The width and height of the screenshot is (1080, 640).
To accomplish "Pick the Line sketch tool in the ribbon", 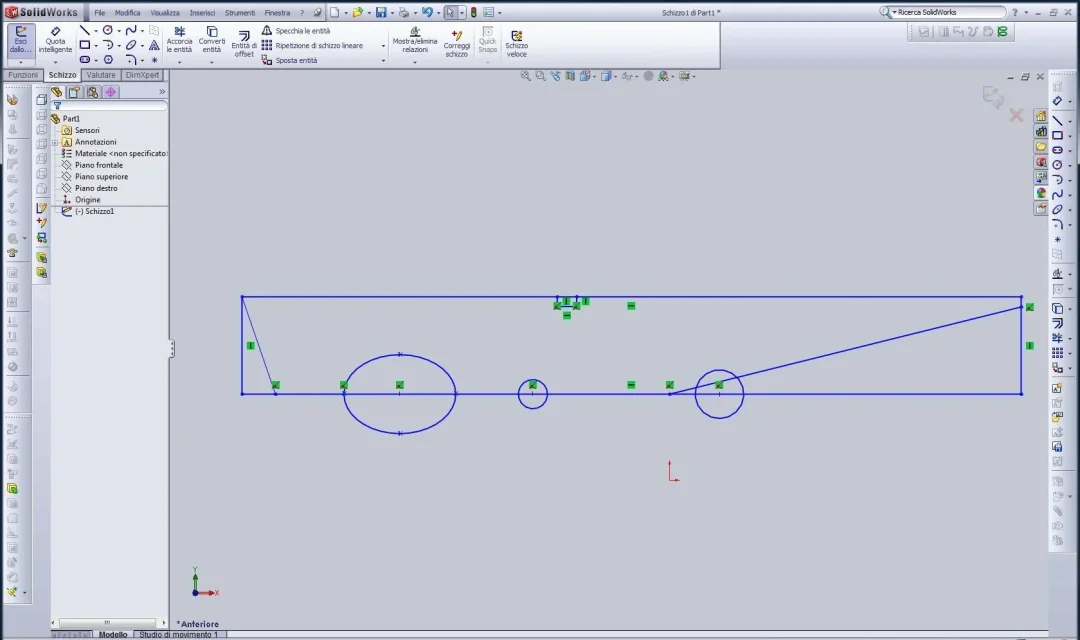I will point(85,30).
